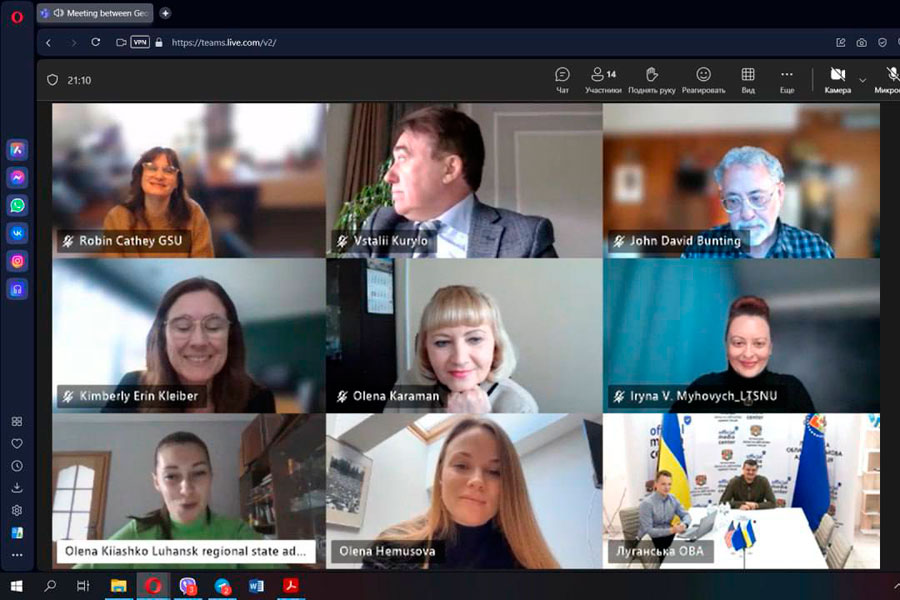The image size is (900, 600).
Task: Go back to previous page in browser
Action: click(49, 42)
